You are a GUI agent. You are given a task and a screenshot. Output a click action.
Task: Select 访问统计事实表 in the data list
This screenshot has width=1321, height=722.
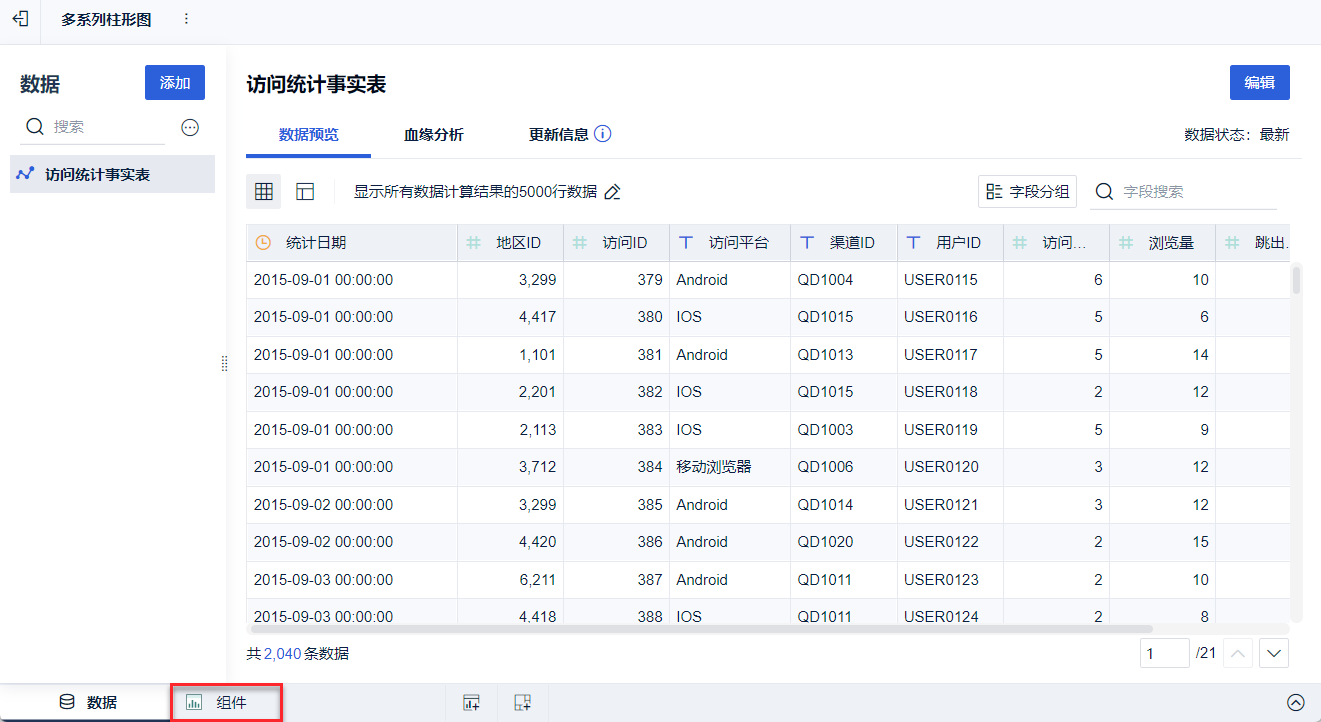click(x=97, y=175)
